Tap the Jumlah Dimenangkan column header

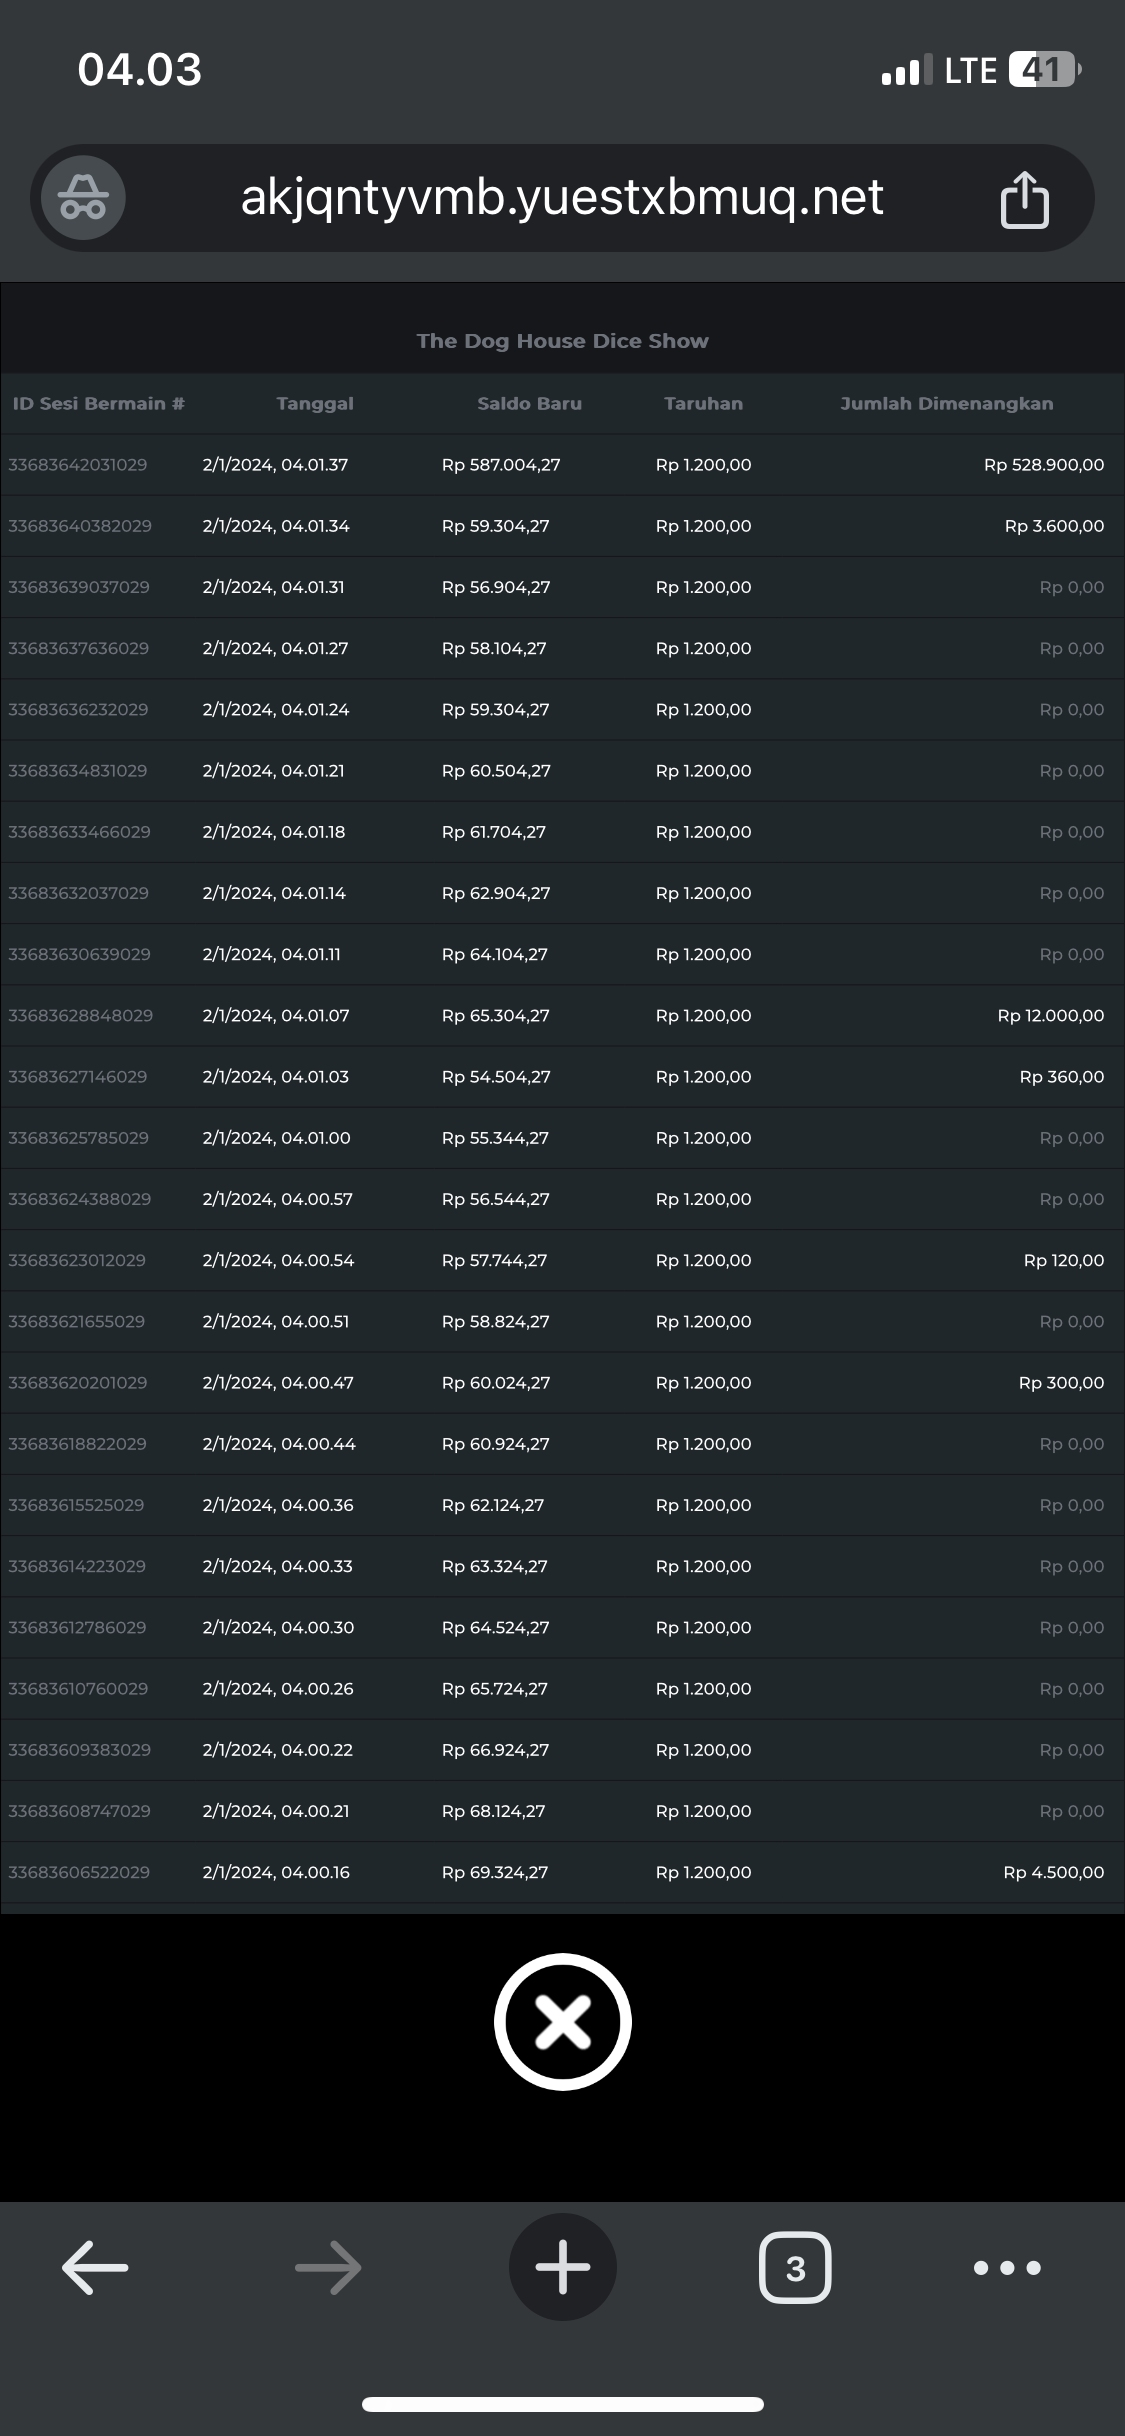tap(946, 404)
